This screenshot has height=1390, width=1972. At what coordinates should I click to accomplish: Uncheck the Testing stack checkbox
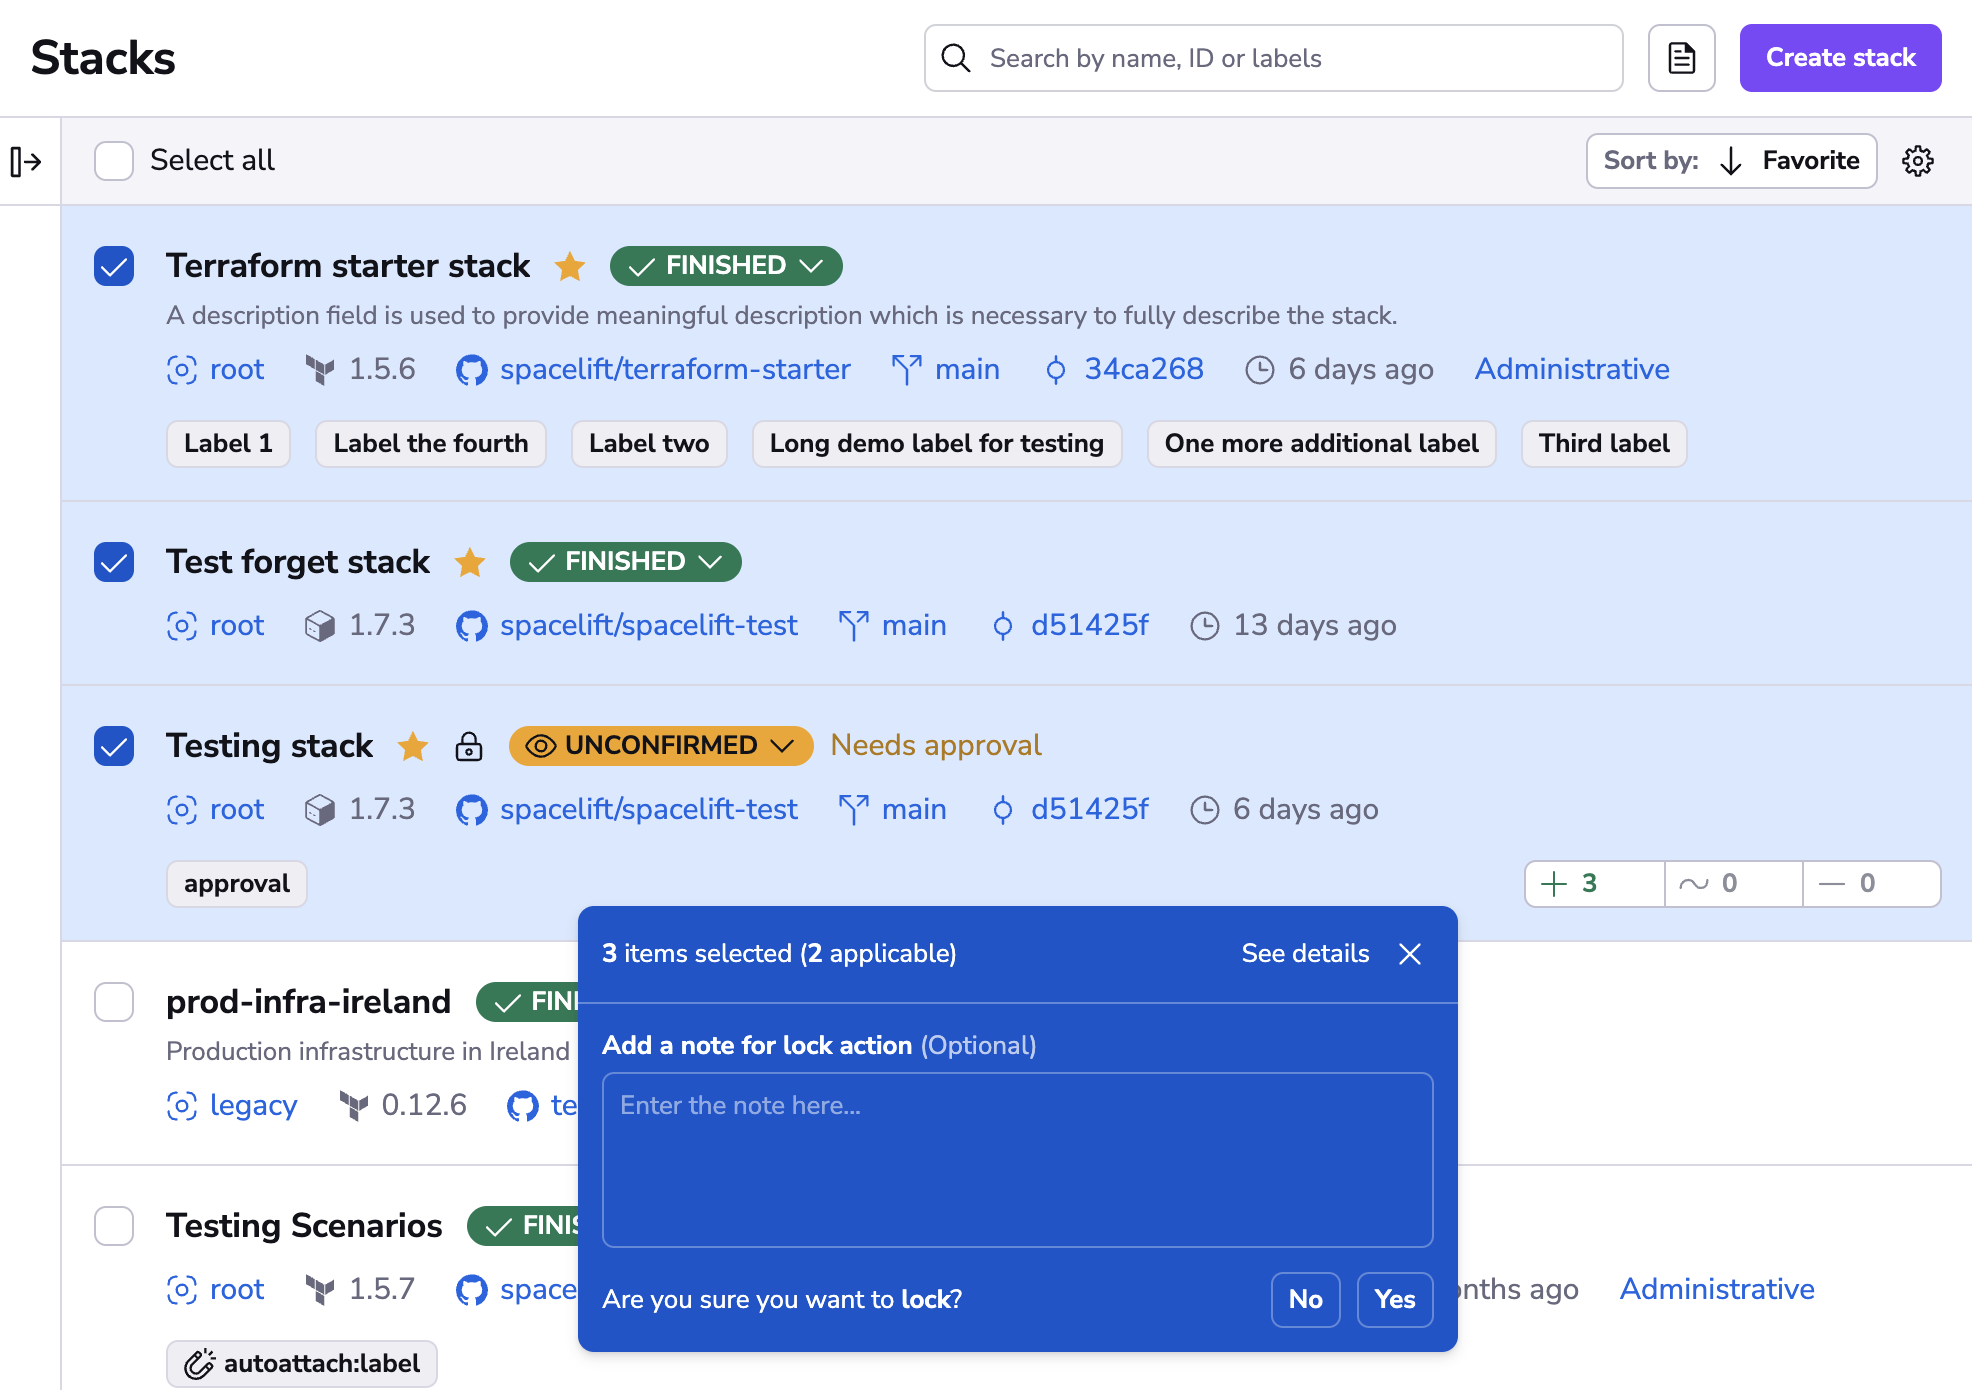click(x=114, y=746)
